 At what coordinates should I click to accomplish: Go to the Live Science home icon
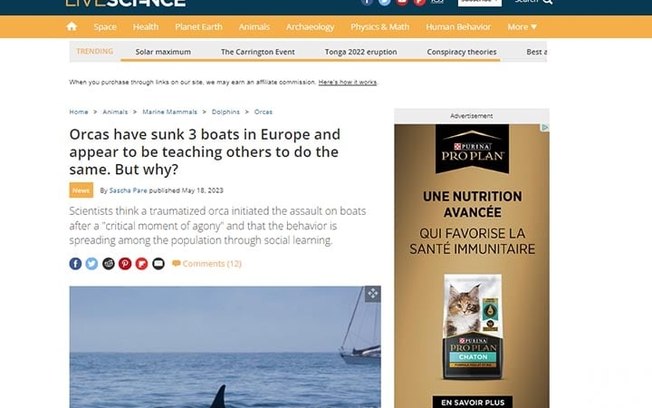pos(72,27)
